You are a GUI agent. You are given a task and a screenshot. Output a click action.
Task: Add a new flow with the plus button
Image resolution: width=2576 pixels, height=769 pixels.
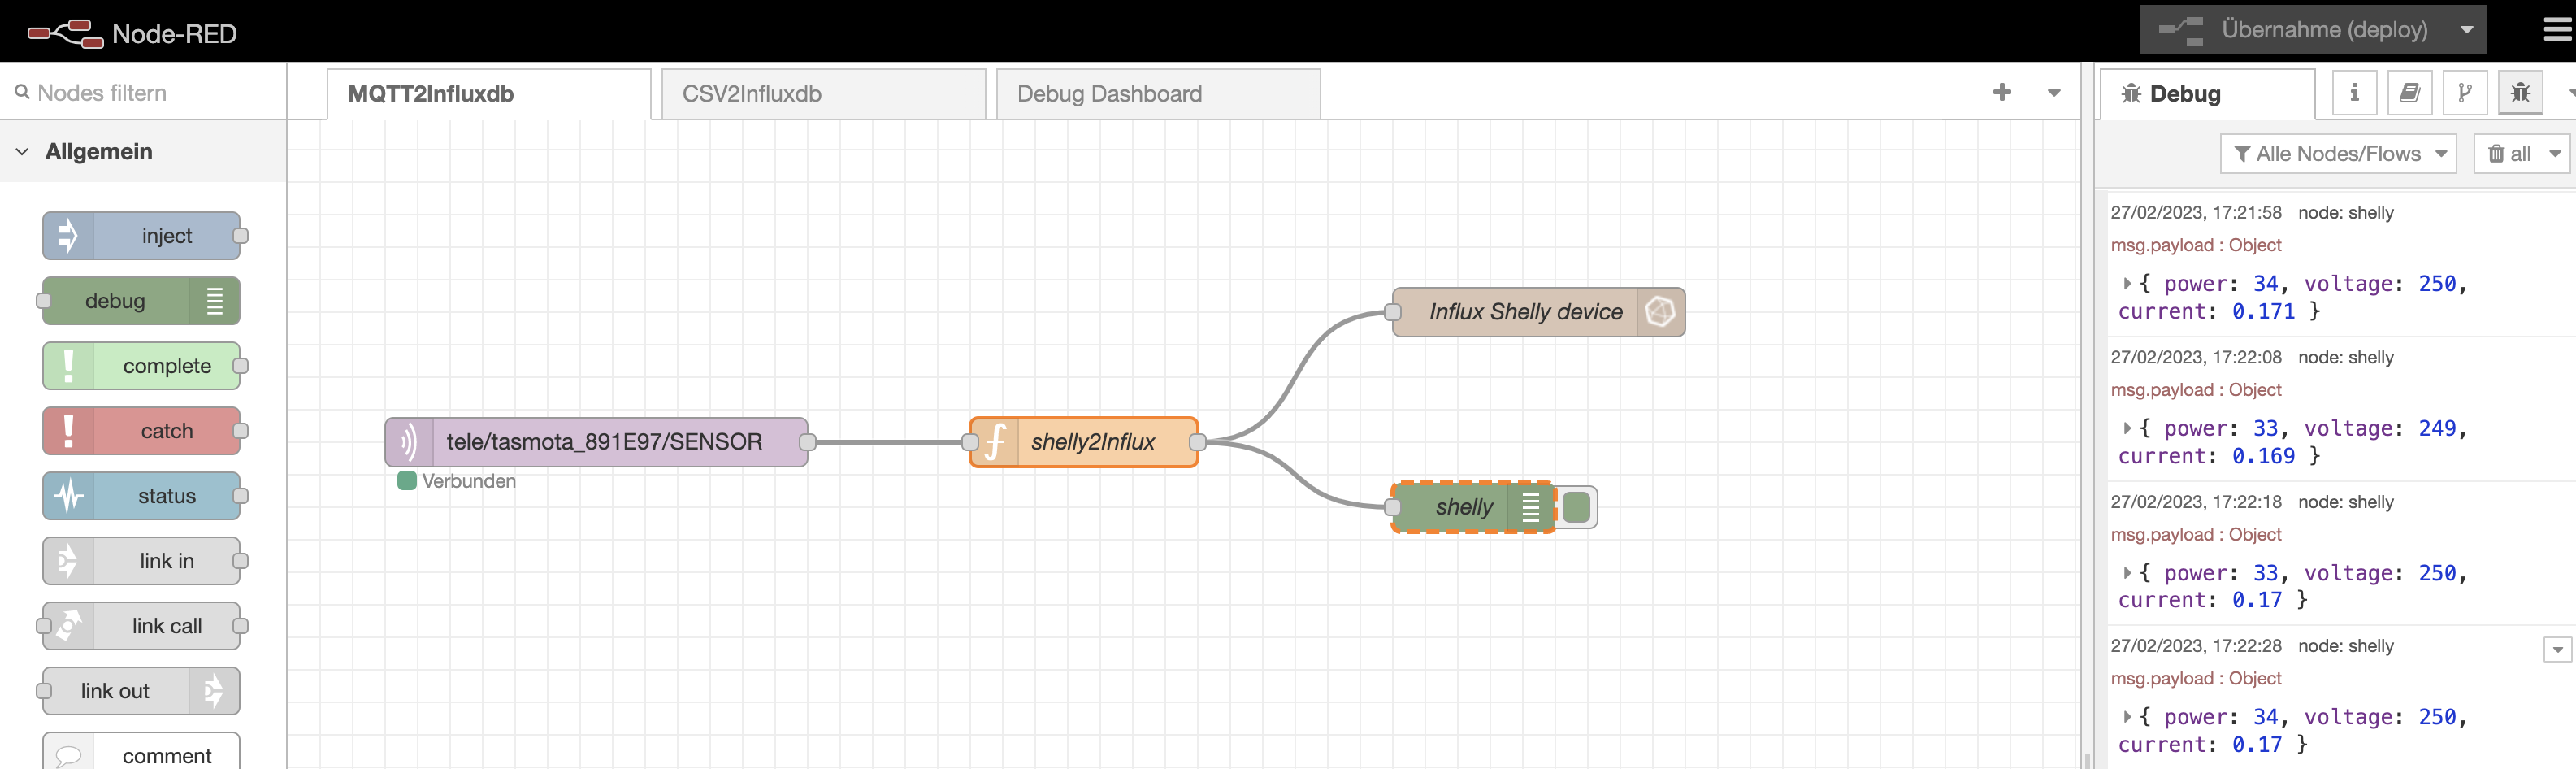pyautogui.click(x=2003, y=93)
